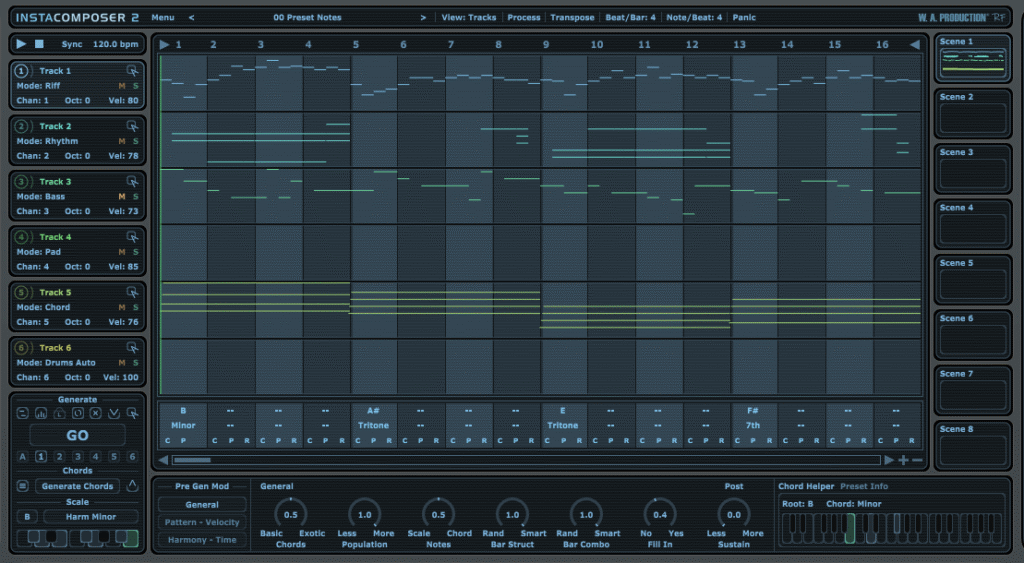
Task: Click View: Tracks in top bar
Action: pos(468,18)
